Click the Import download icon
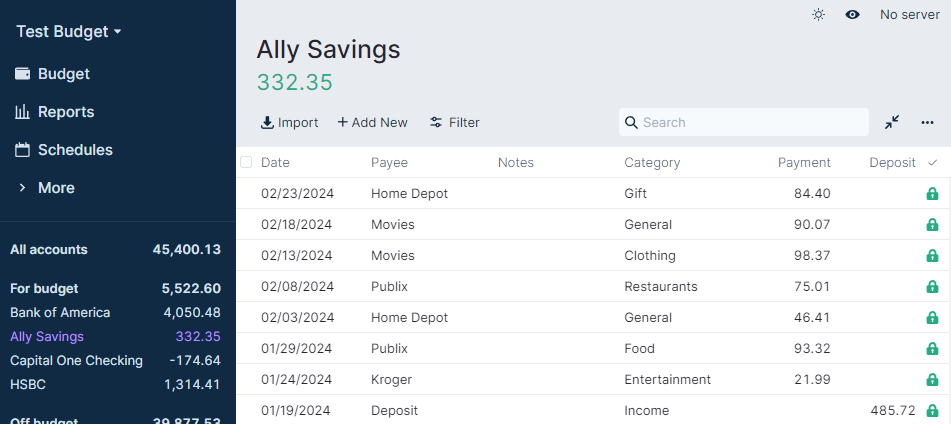 [x=267, y=123]
